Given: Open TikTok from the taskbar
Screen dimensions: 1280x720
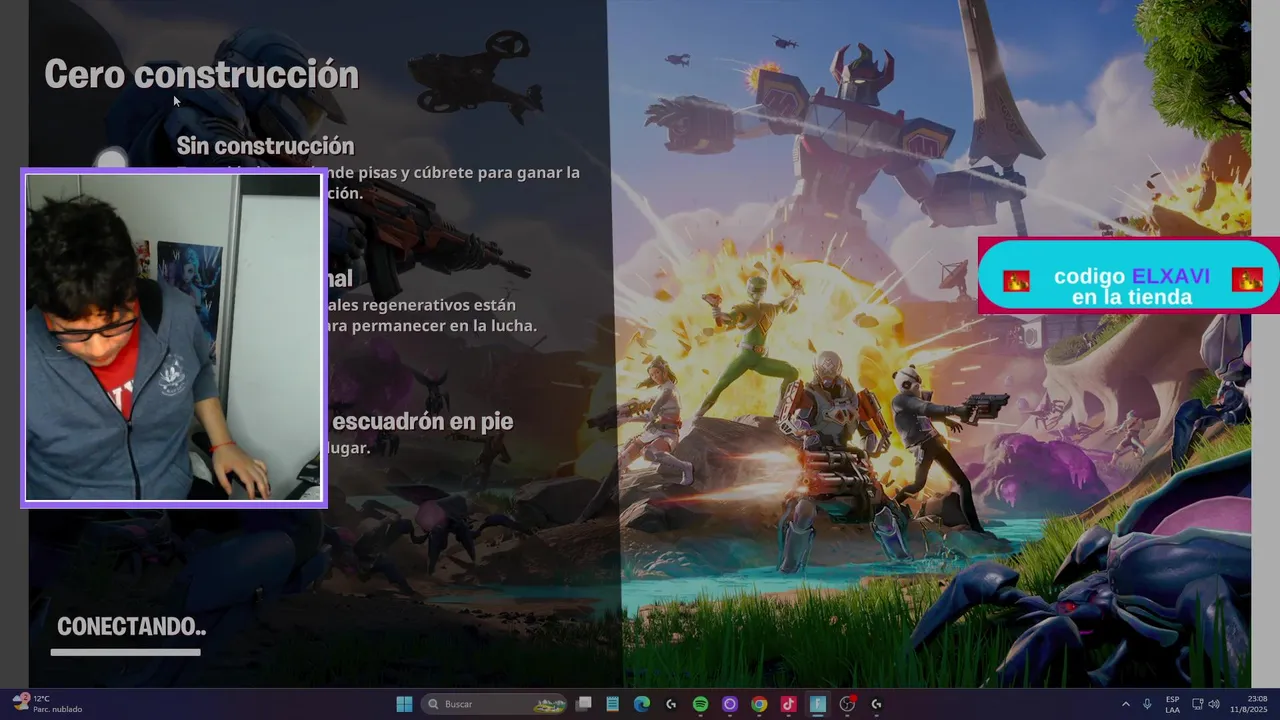Looking at the screenshot, I should pyautogui.click(x=788, y=704).
